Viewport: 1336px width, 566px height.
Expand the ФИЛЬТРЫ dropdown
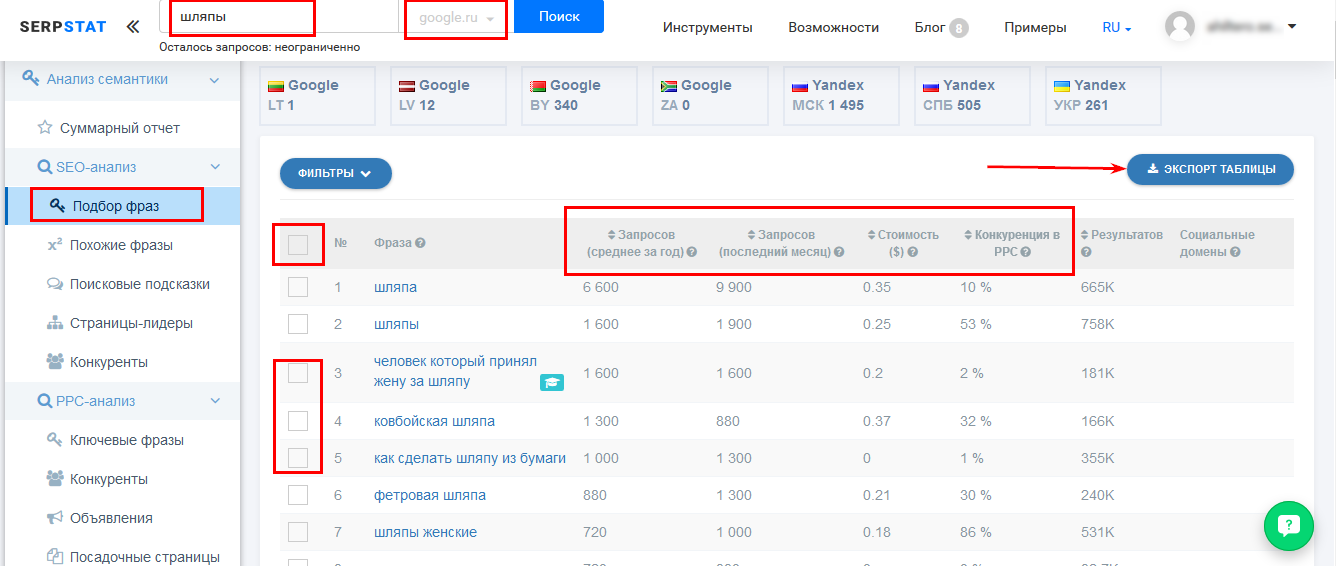click(x=335, y=173)
